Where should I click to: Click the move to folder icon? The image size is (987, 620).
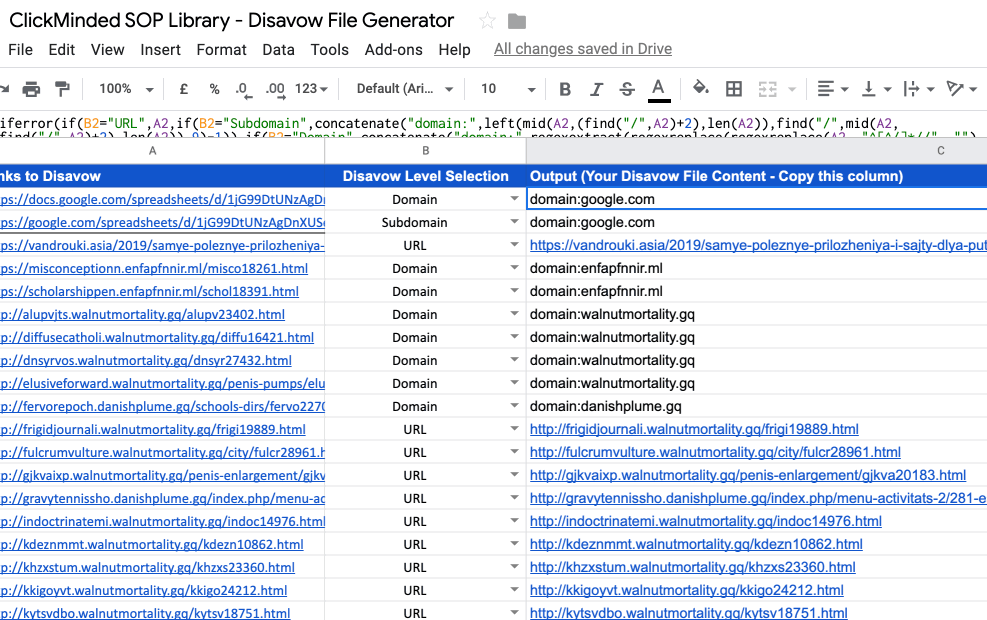pos(517,21)
